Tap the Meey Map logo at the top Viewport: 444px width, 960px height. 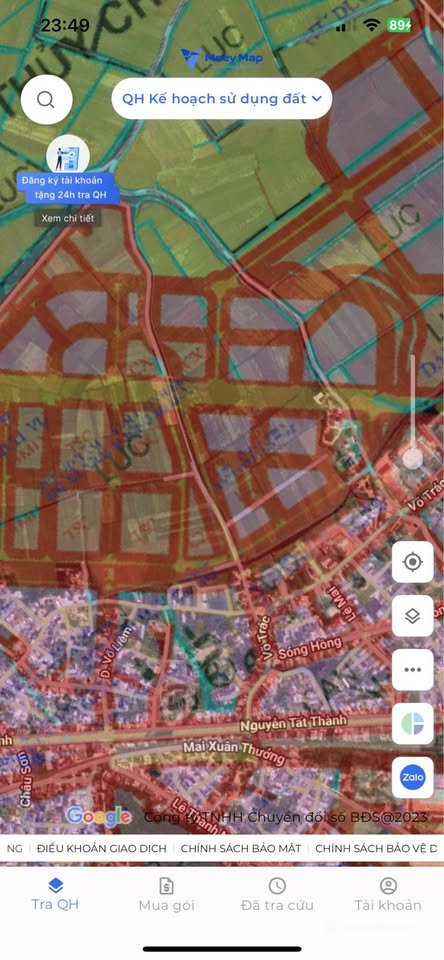tap(222, 58)
